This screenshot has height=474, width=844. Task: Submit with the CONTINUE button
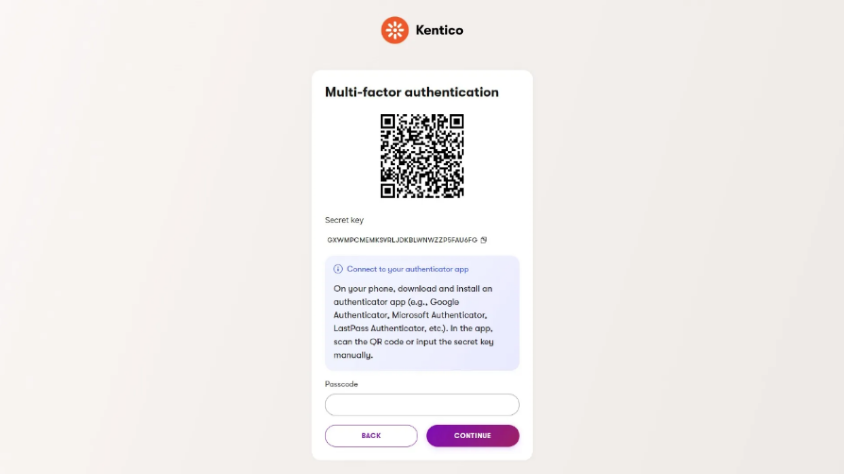pyautogui.click(x=473, y=436)
